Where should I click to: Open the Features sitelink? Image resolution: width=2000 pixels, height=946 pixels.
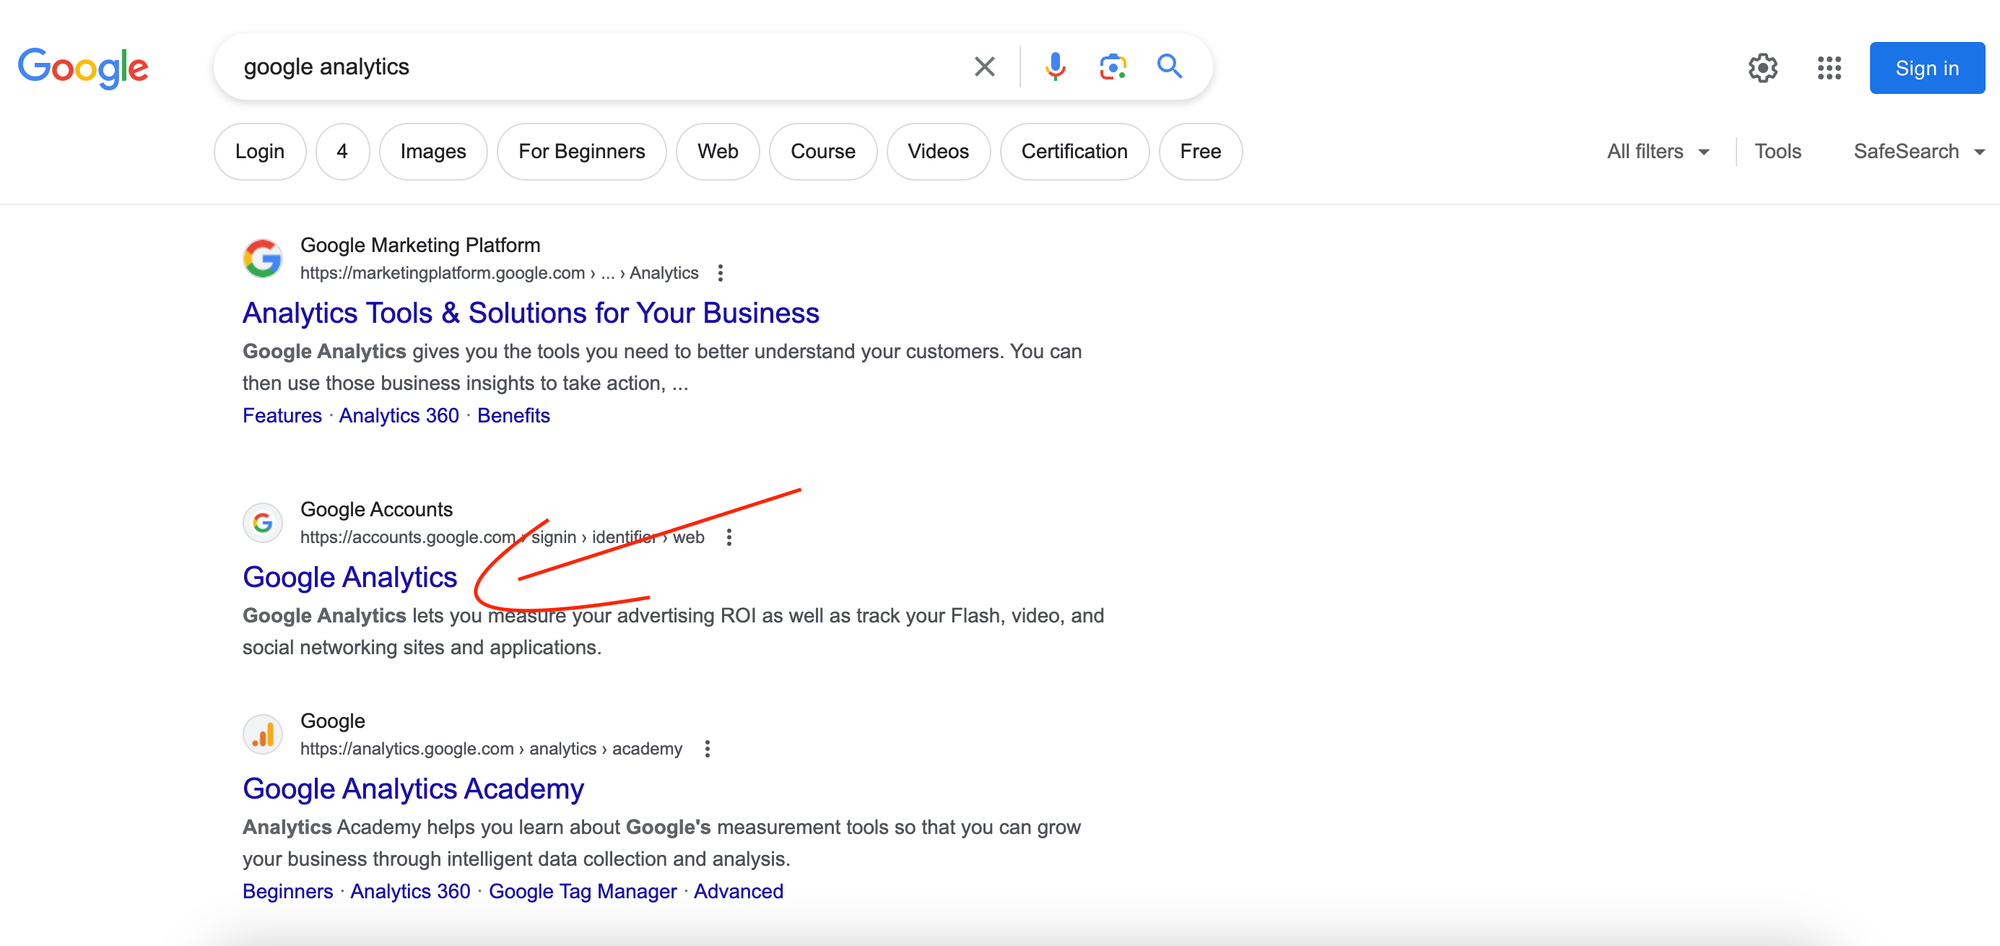pos(282,416)
